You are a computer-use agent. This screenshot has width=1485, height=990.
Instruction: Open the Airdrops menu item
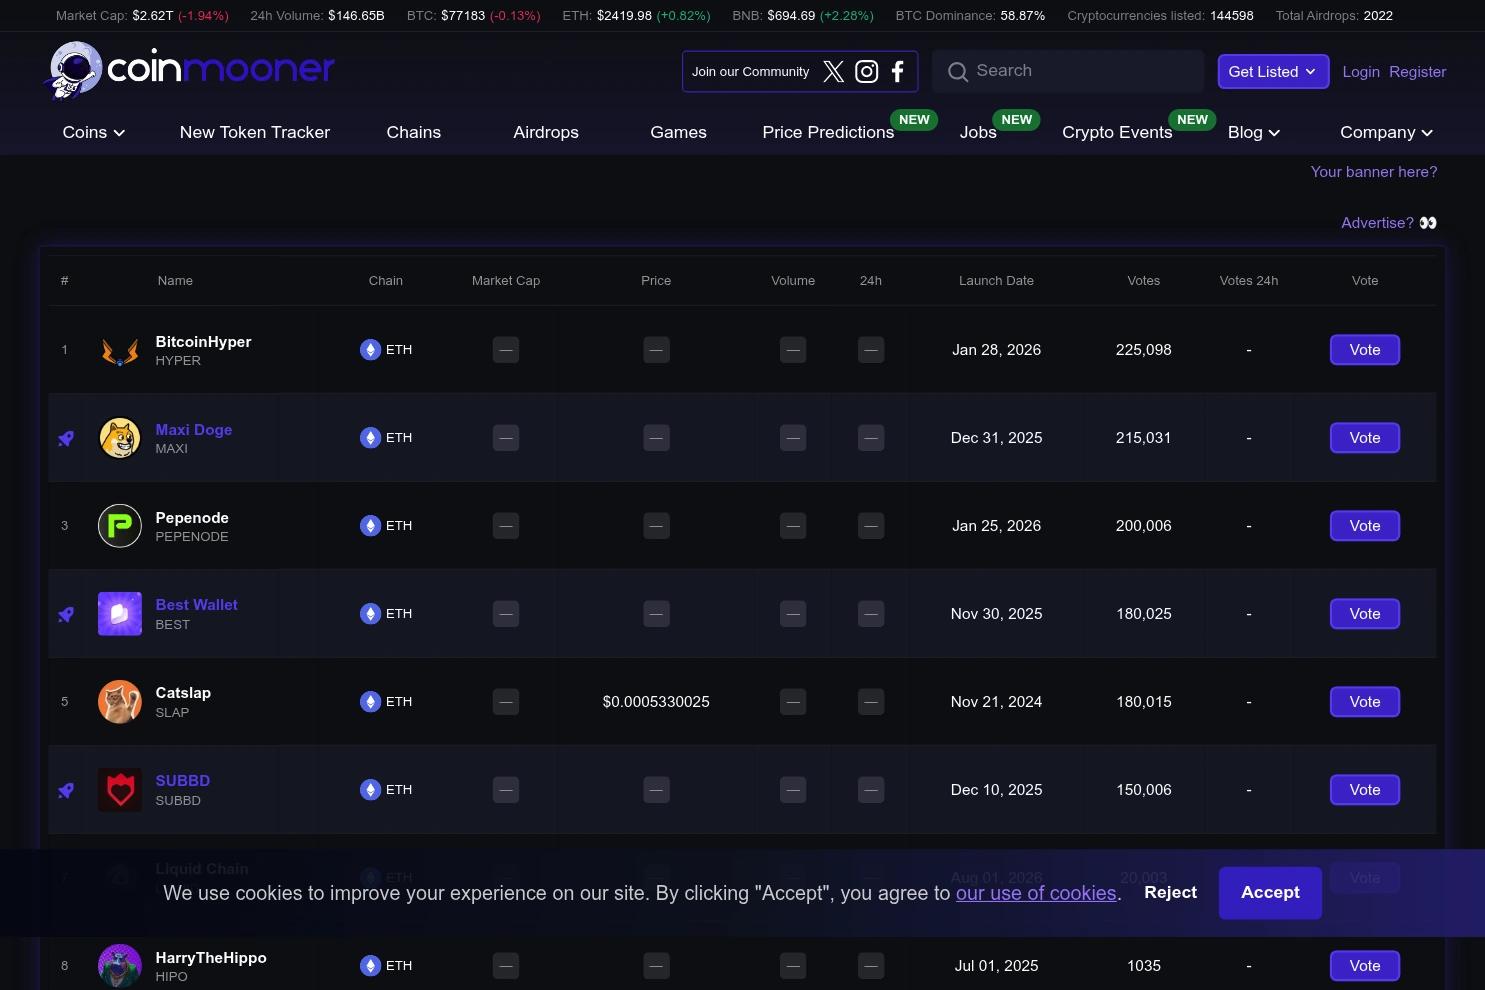pos(546,132)
